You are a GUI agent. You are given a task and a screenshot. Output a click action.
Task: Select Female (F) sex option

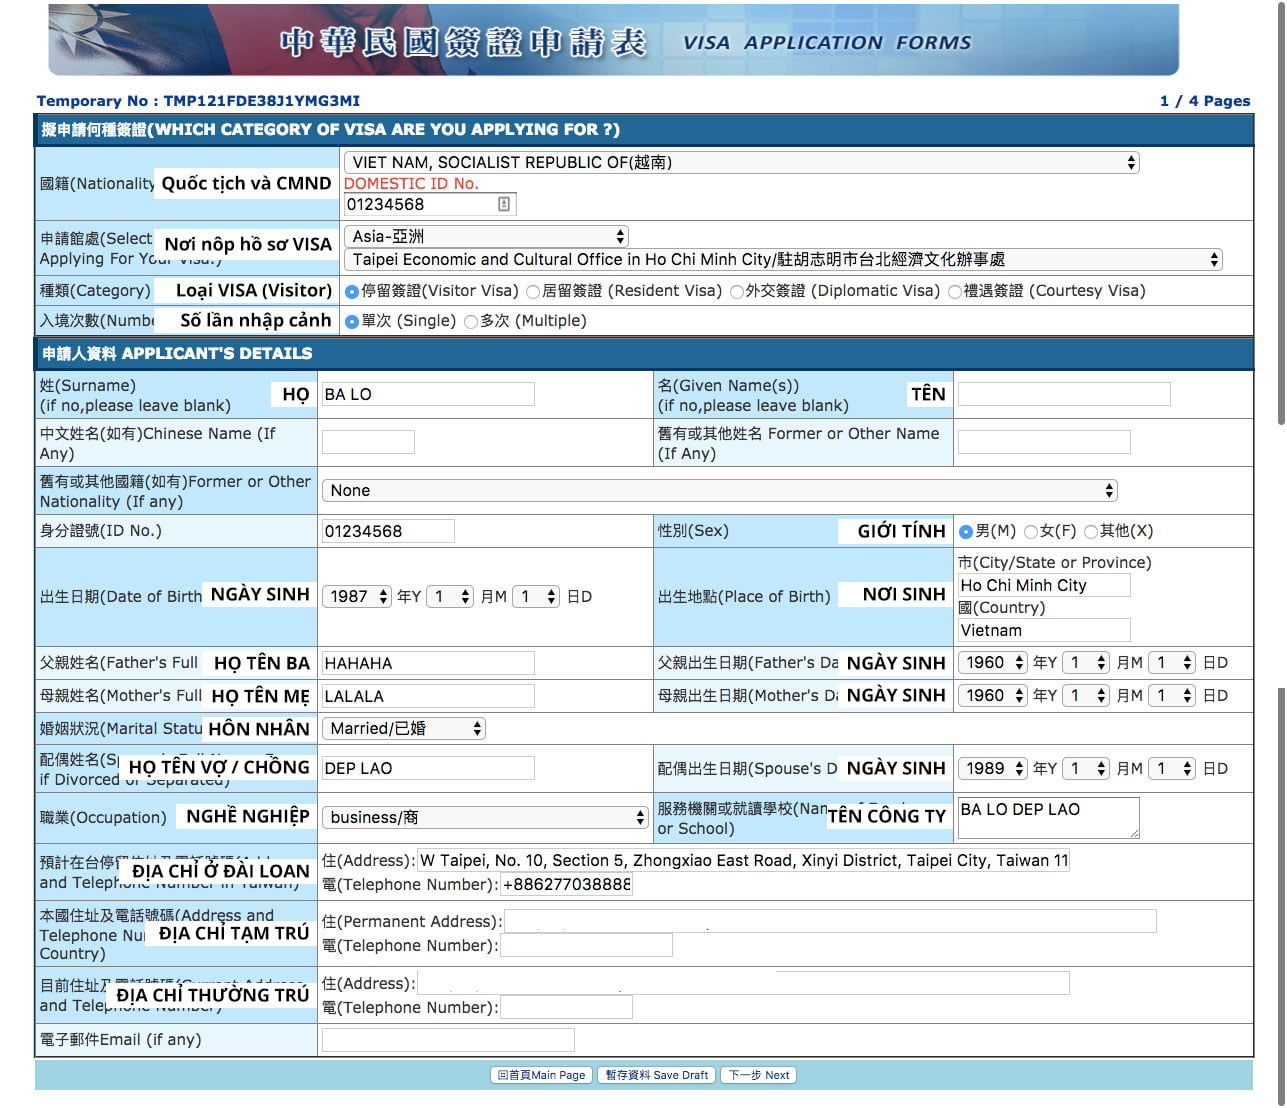pos(1031,532)
